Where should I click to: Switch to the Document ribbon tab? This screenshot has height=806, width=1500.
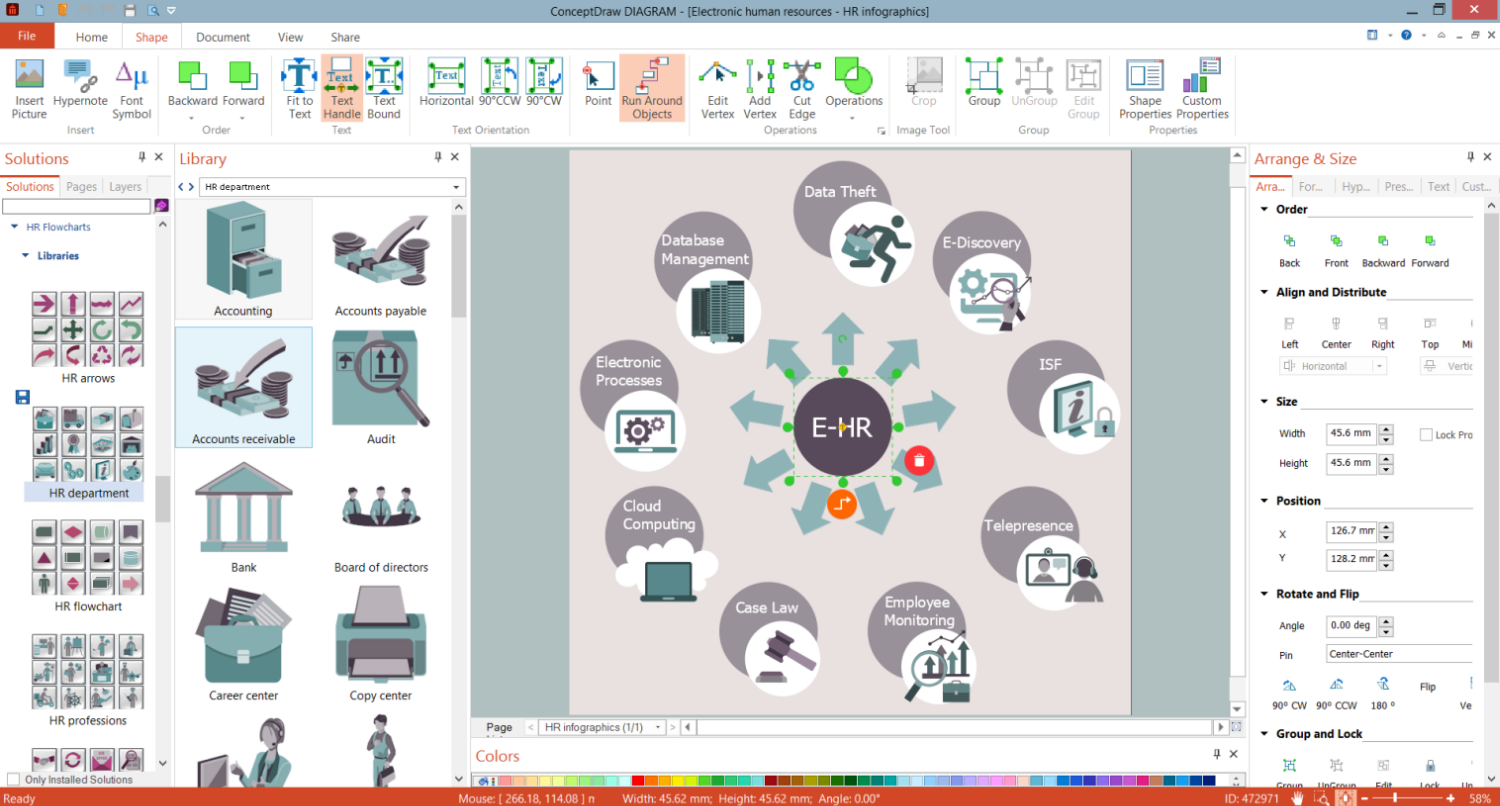223,37
